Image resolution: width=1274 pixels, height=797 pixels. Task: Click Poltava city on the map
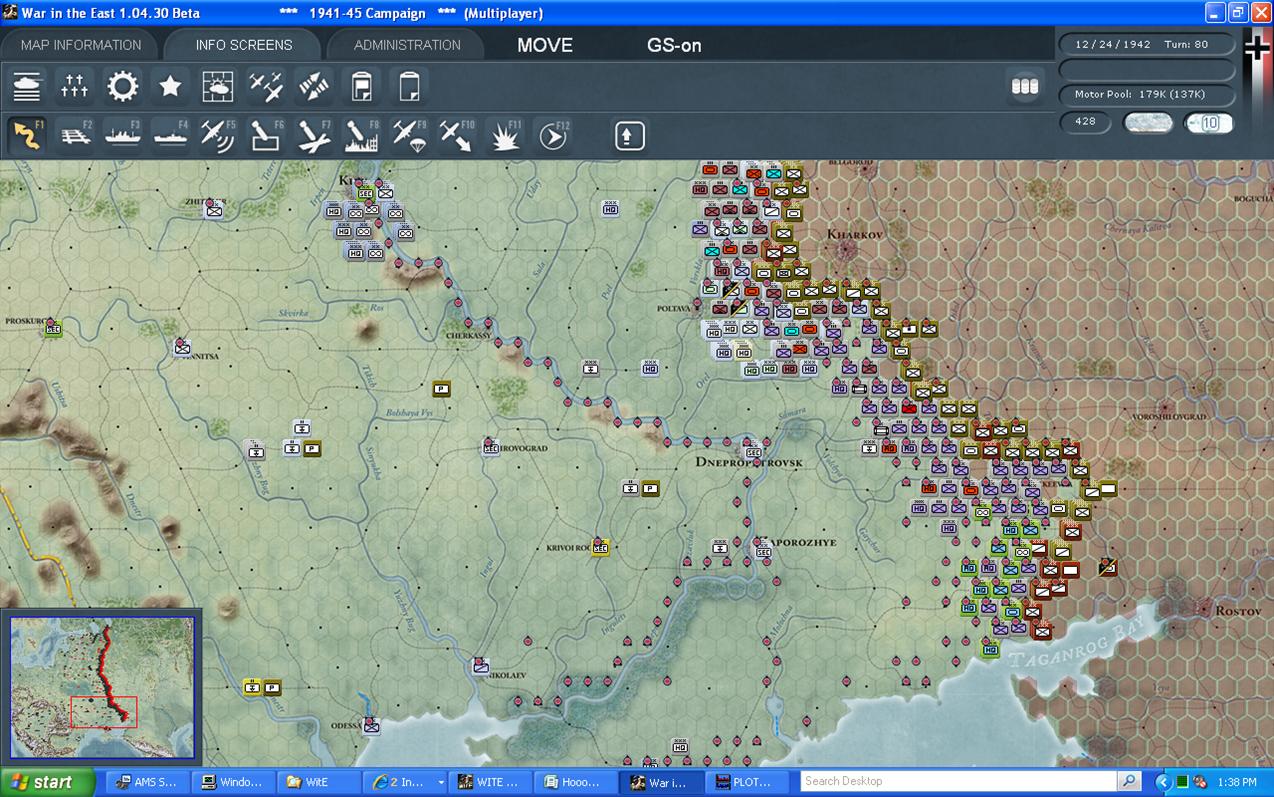click(674, 309)
